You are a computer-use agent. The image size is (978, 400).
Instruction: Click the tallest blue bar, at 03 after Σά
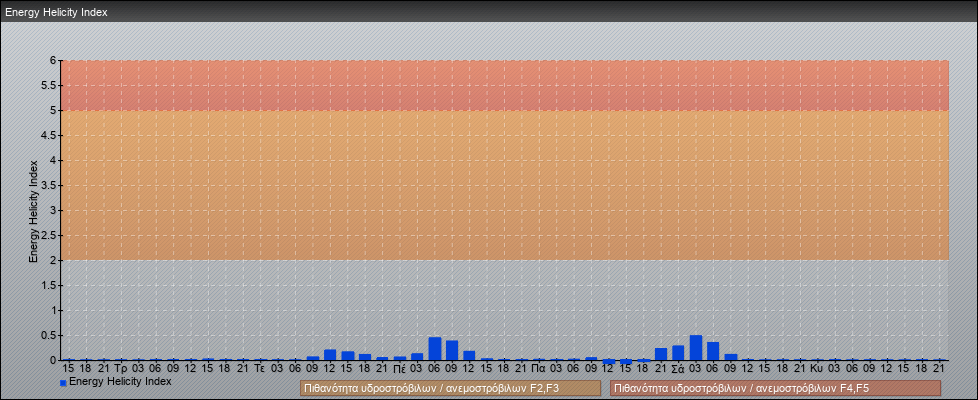pyautogui.click(x=696, y=348)
